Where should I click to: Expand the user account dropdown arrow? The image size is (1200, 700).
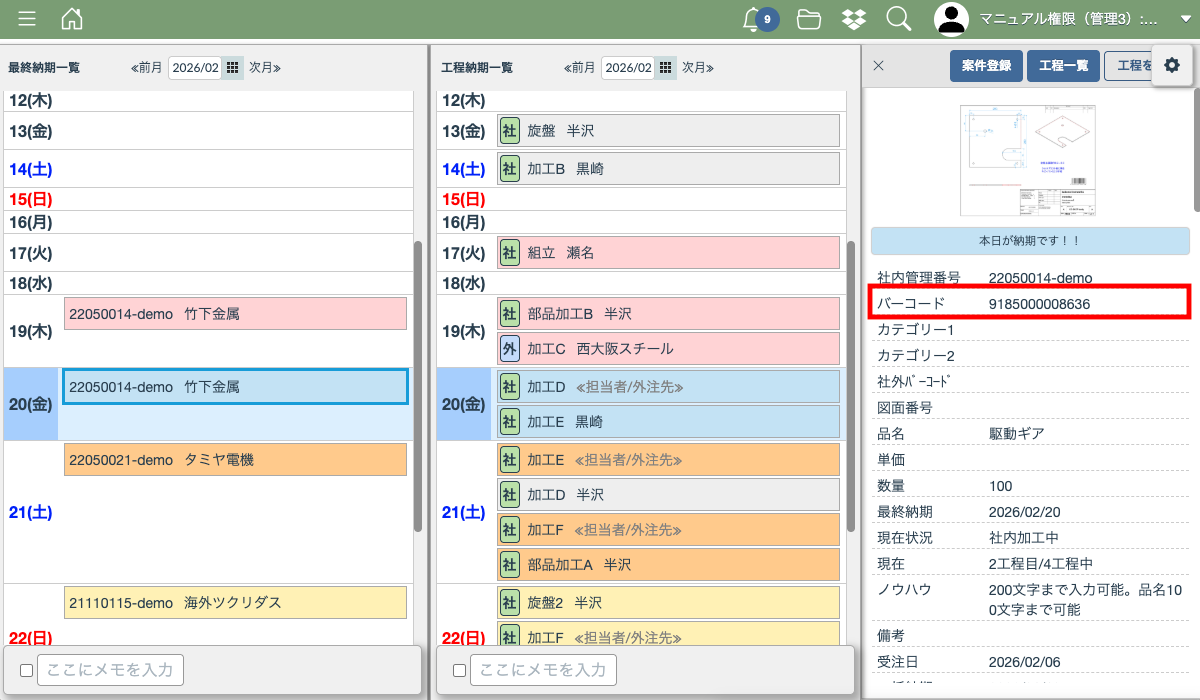(1186, 19)
